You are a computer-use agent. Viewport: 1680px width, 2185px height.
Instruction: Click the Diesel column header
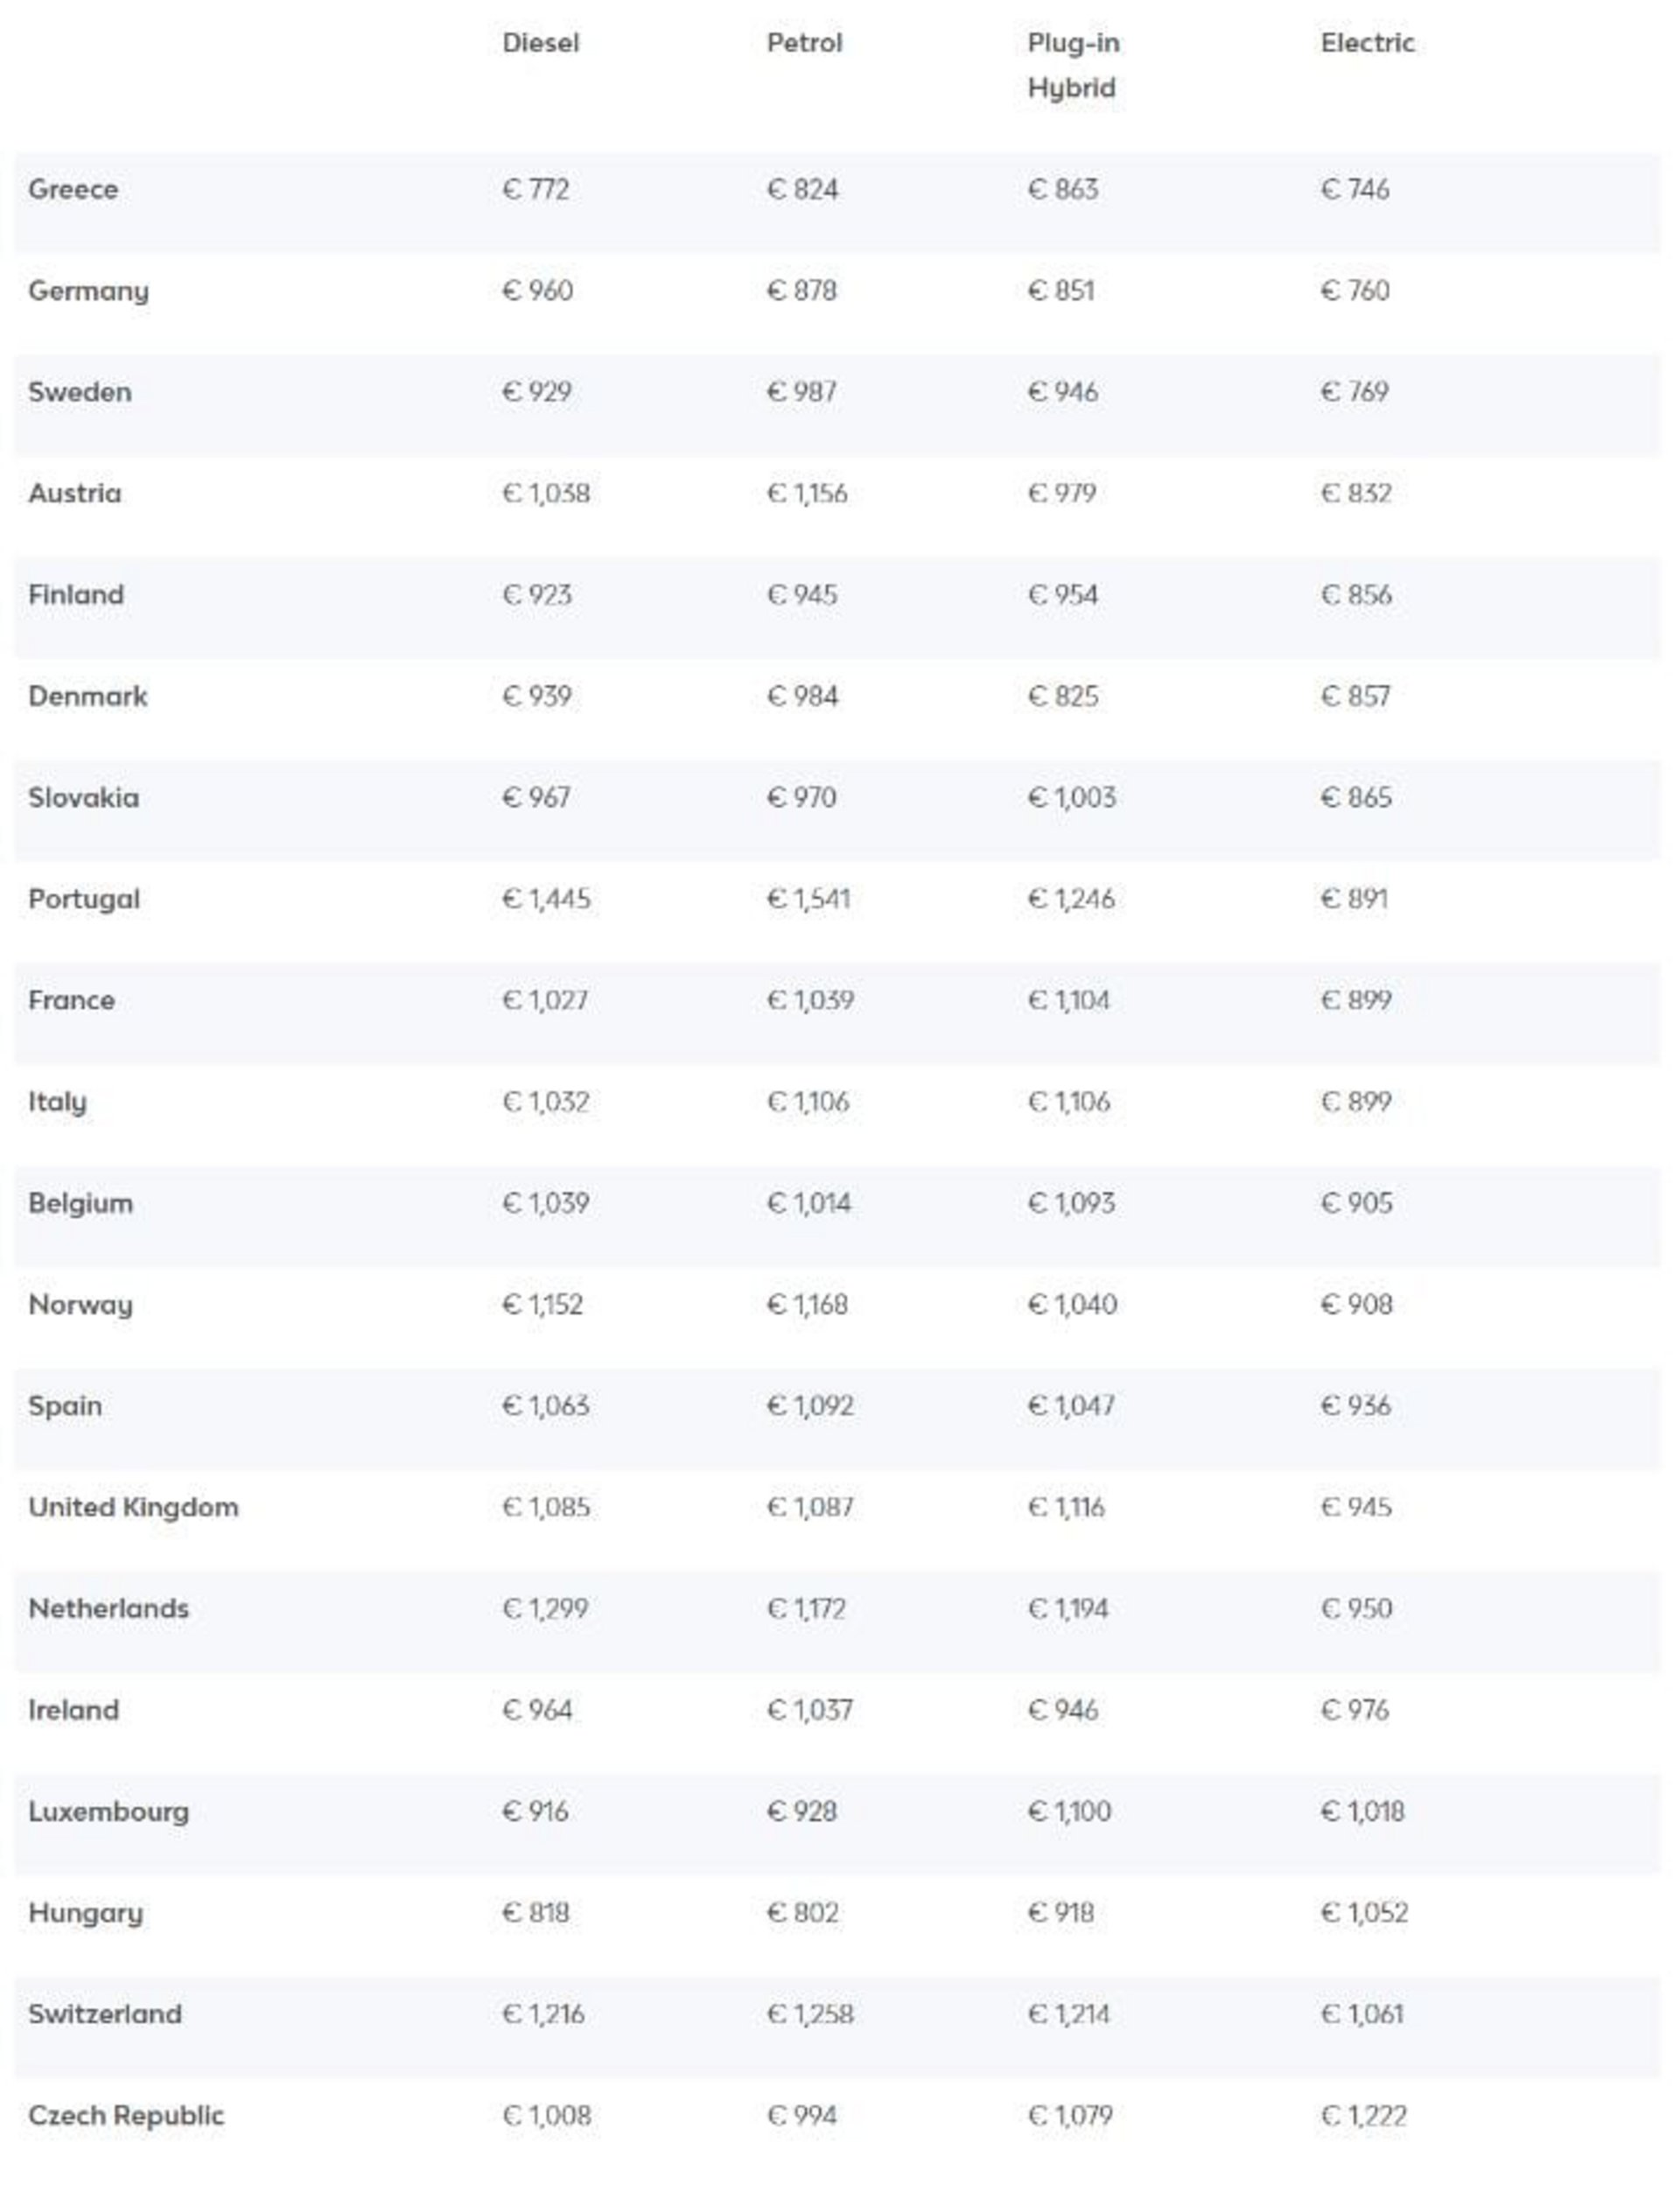(540, 43)
